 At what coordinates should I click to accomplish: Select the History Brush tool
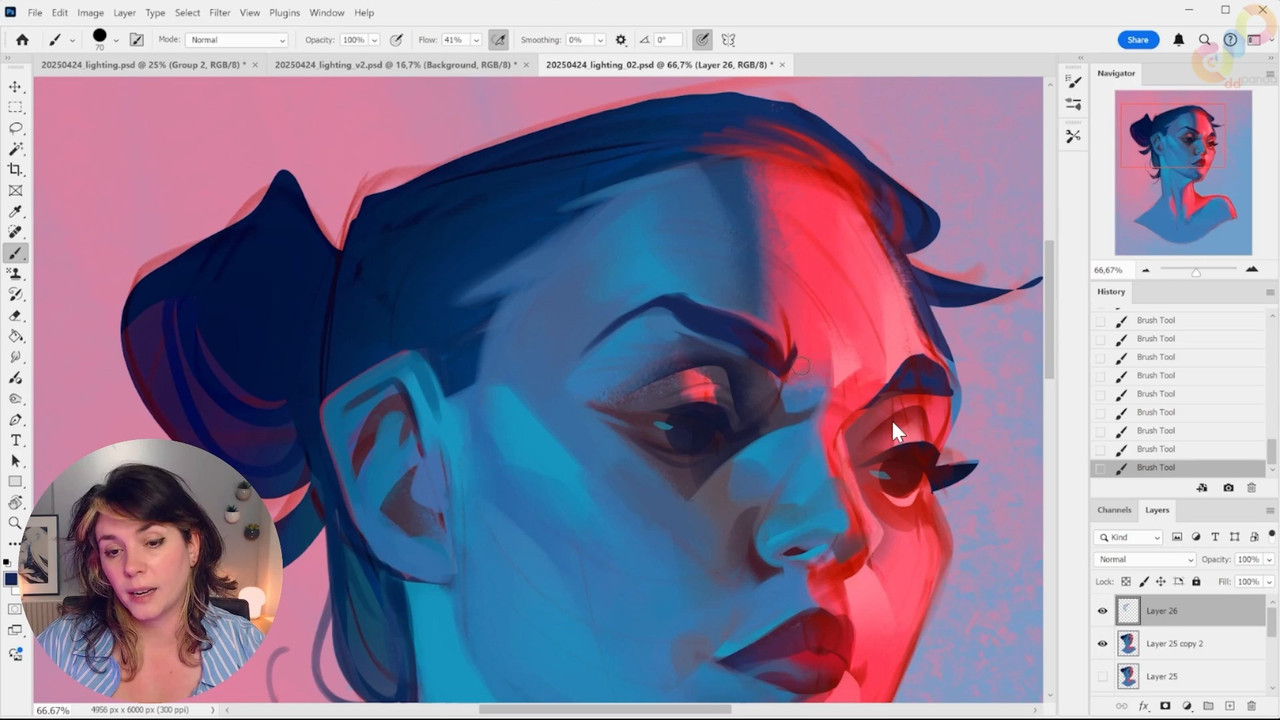tap(15, 295)
